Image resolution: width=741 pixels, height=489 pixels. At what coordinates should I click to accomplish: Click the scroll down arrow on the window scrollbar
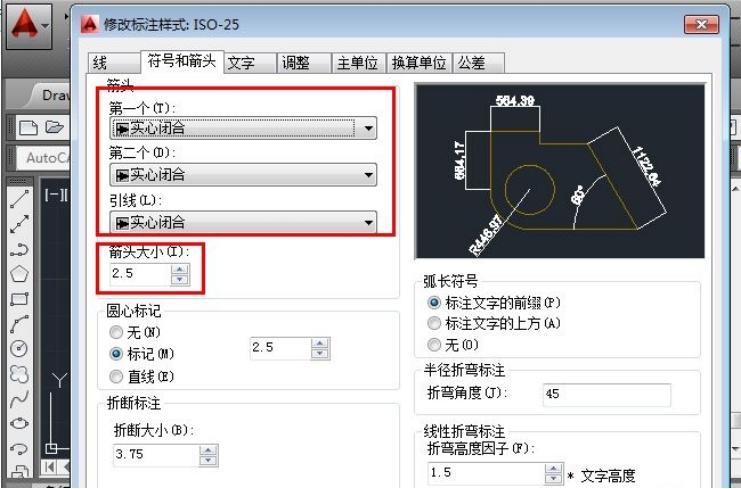735,449
